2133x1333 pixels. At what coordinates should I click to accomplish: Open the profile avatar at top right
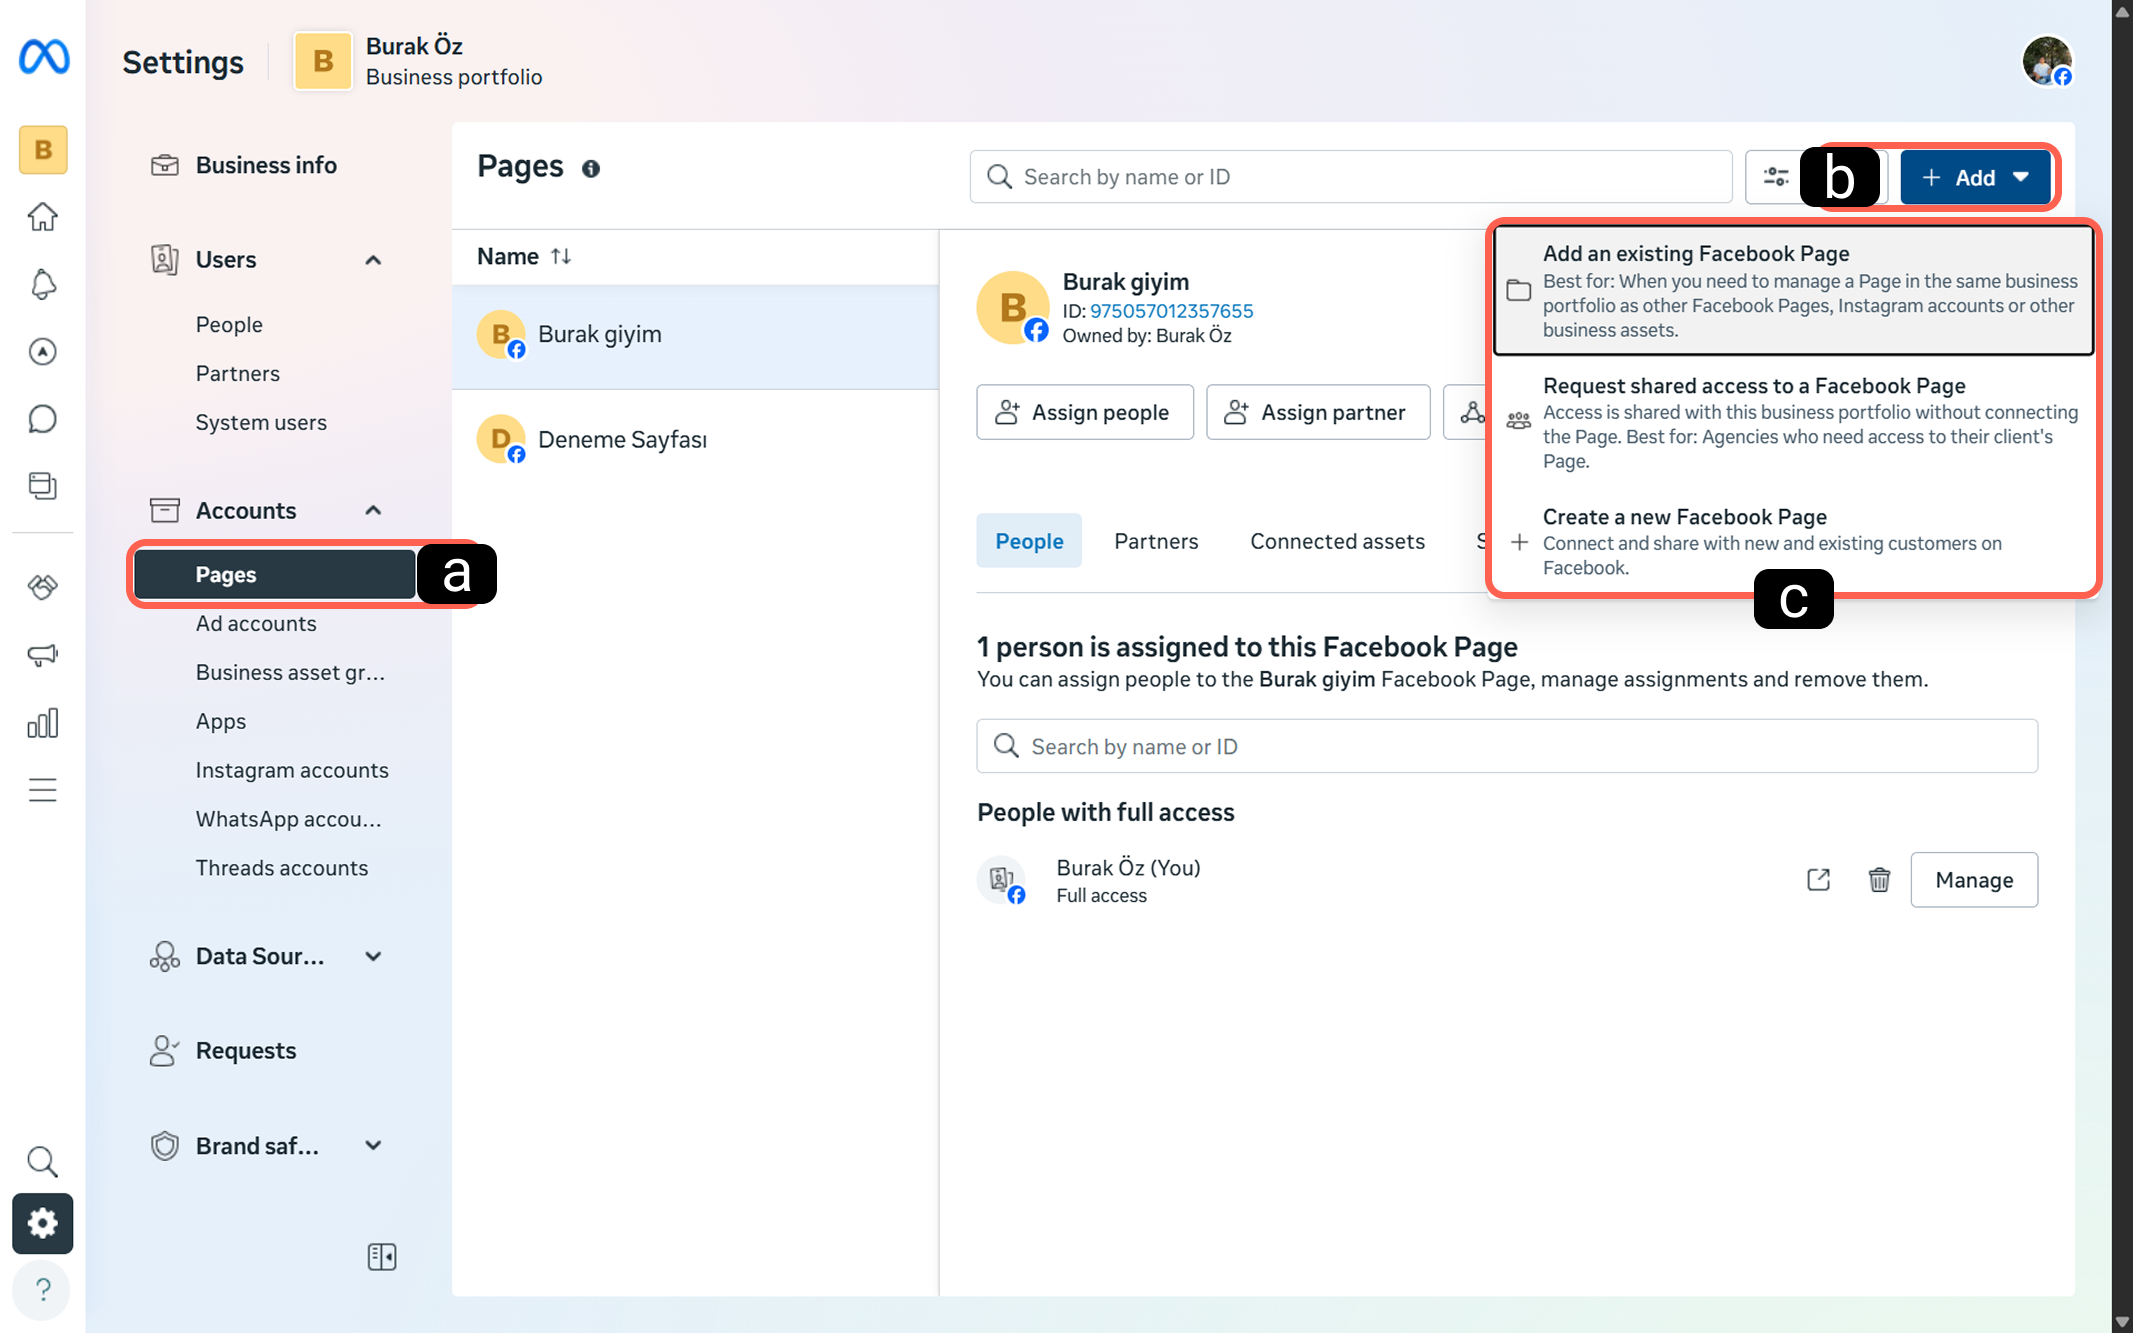[2047, 62]
